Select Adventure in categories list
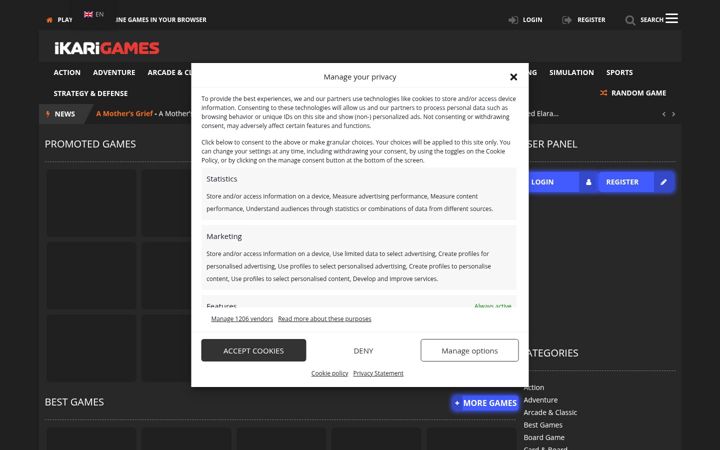Screen dimensions: 720x450 [540, 400]
